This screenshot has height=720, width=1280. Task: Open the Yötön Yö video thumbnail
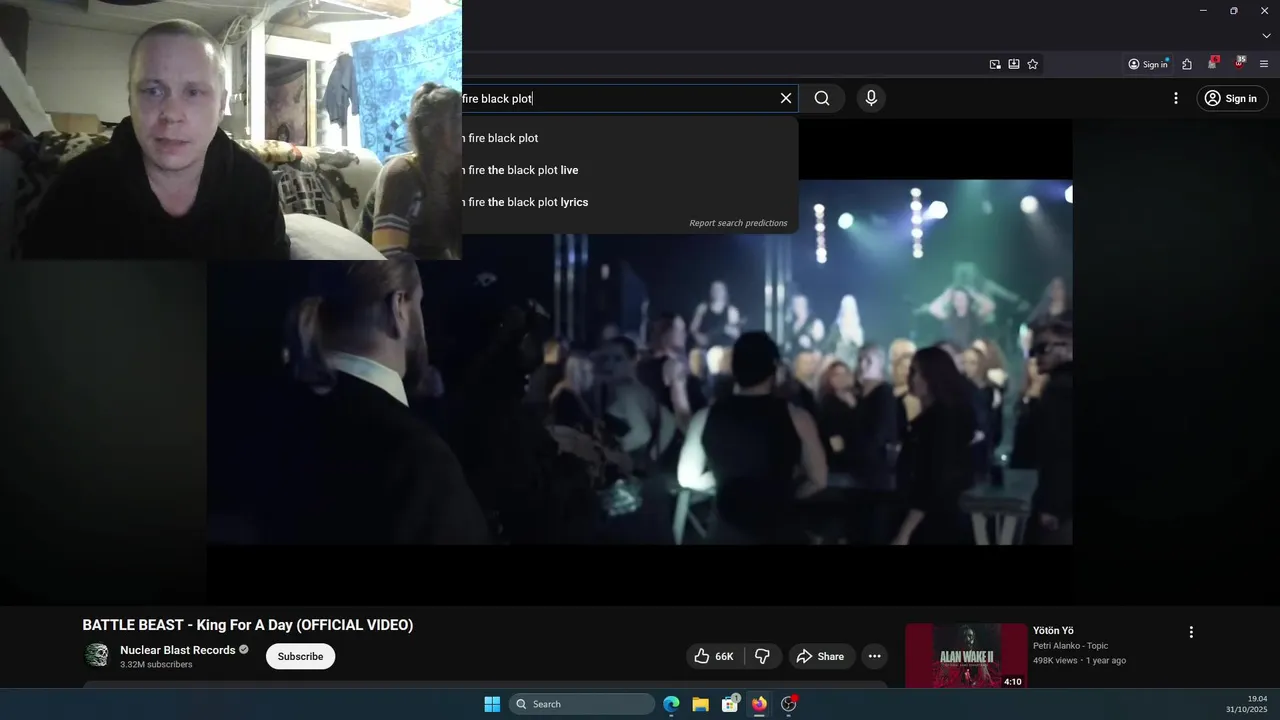click(966, 656)
